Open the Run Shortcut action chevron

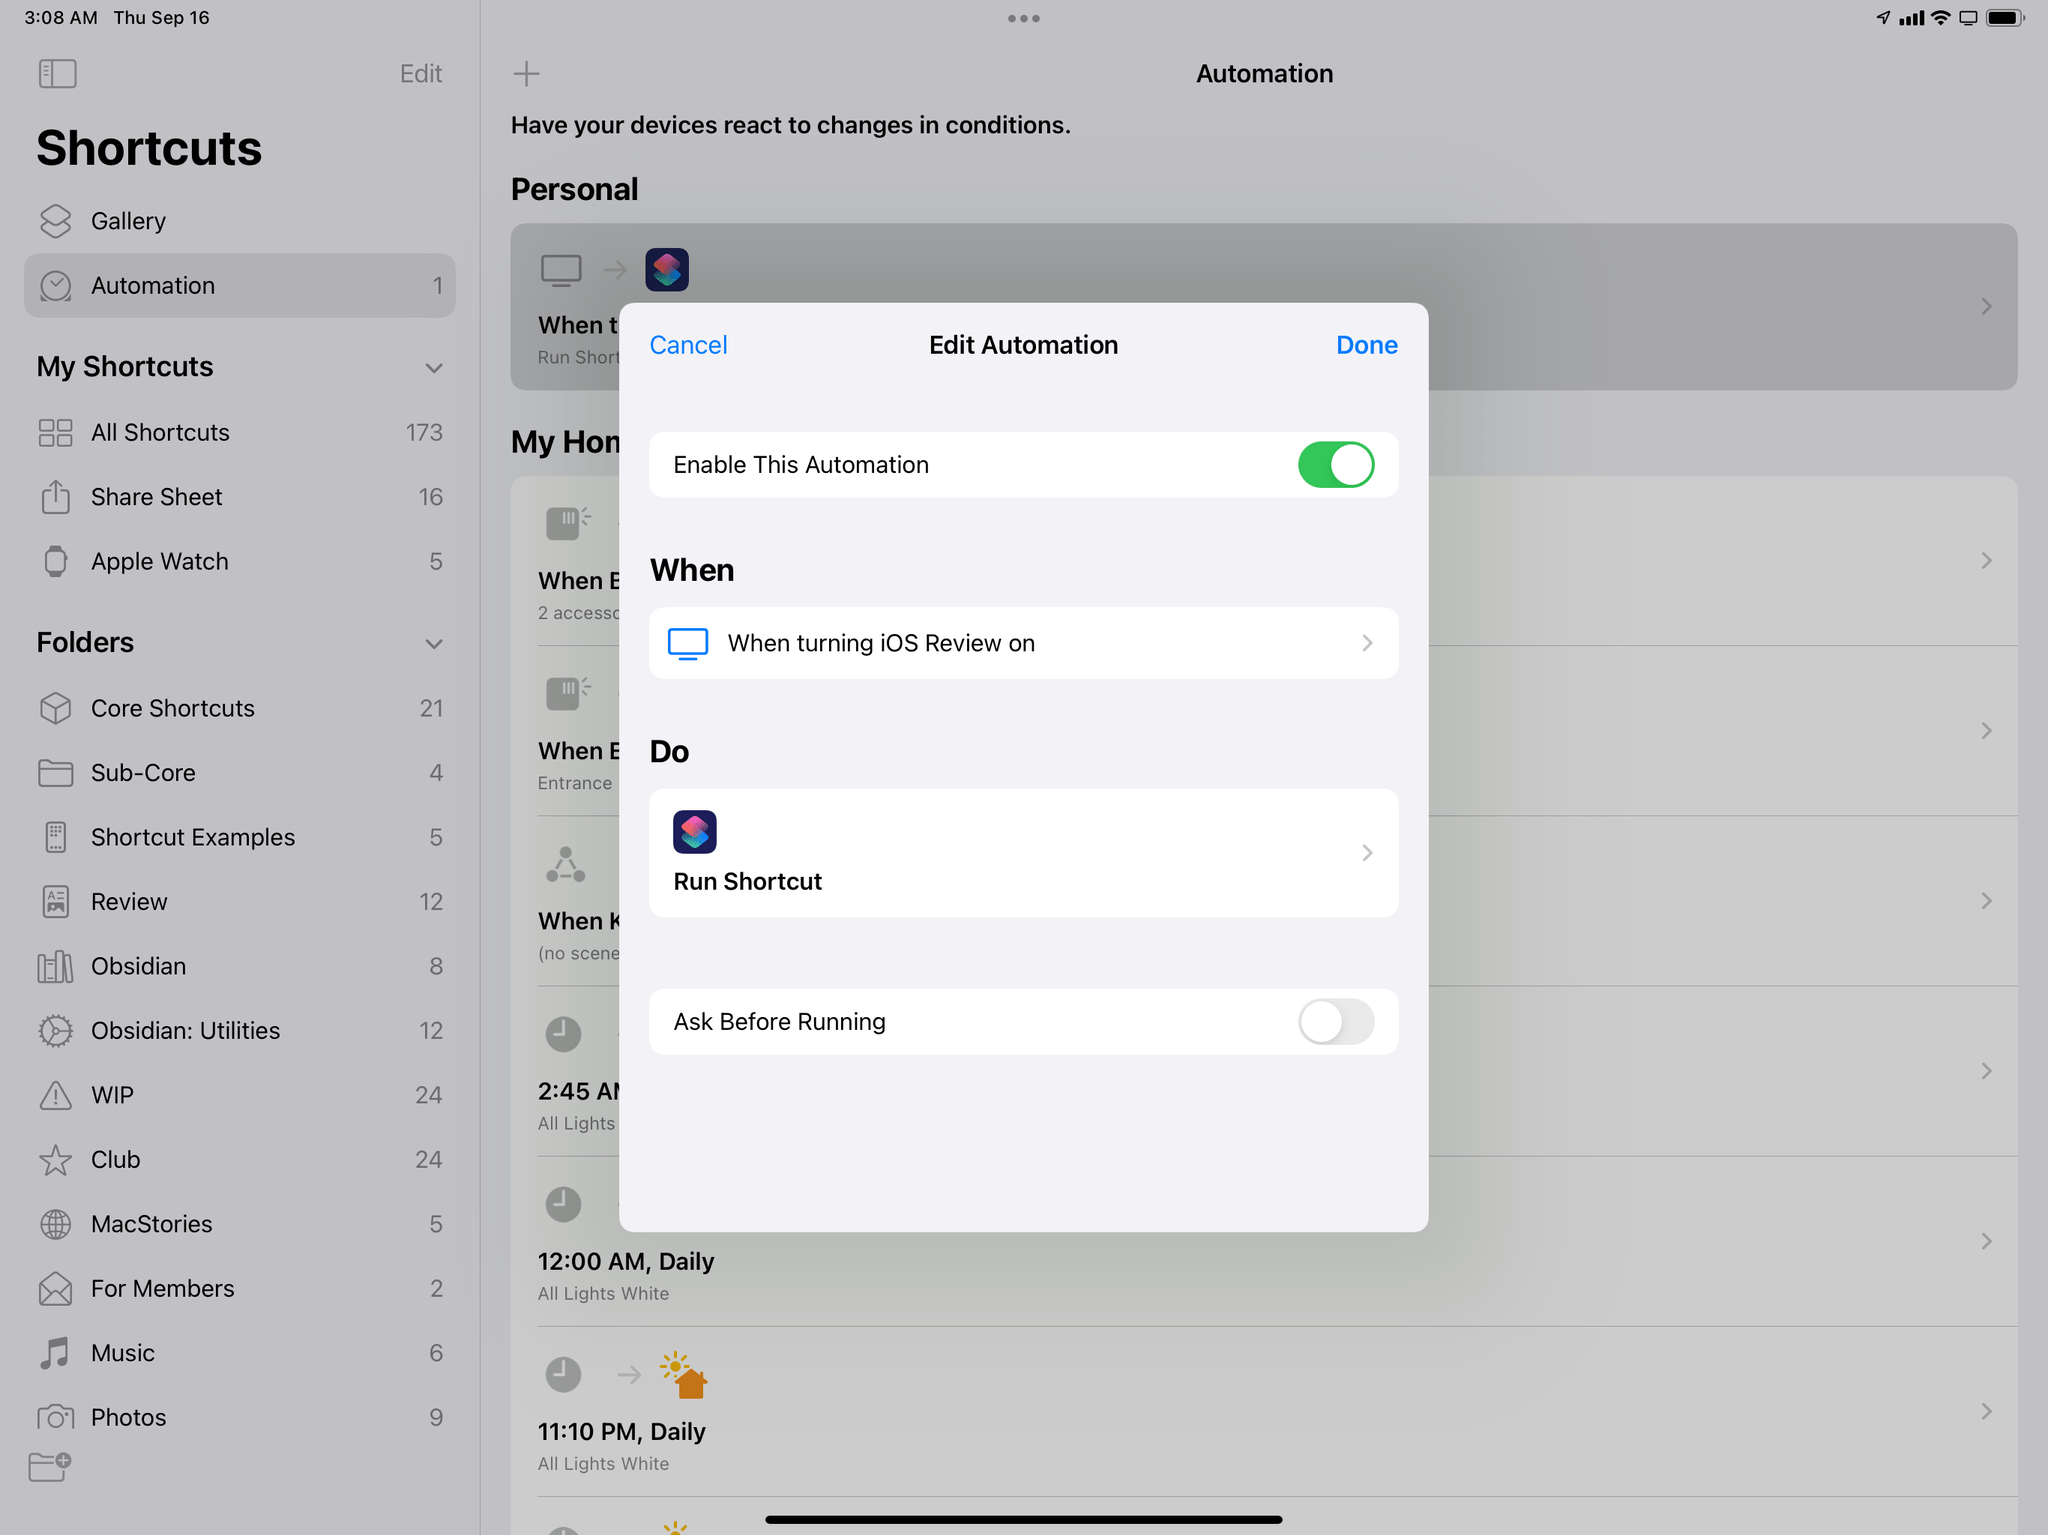(x=1367, y=853)
